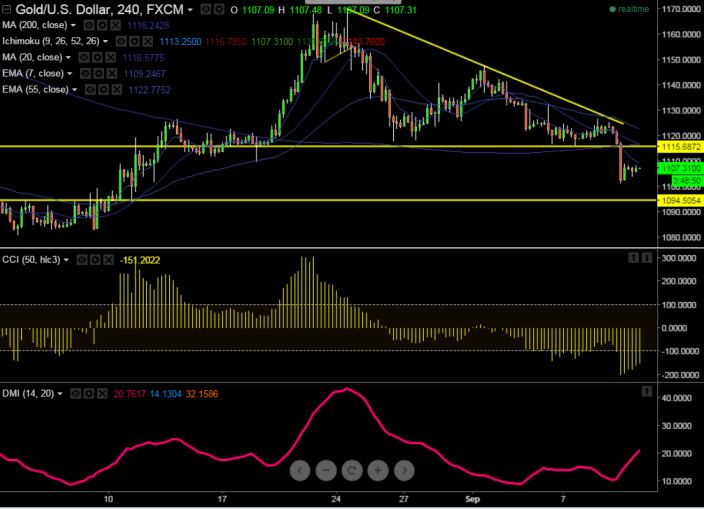The image size is (704, 509).
Task: Expand the Ichimoku indicator dropdown arrow
Action: click(106, 42)
